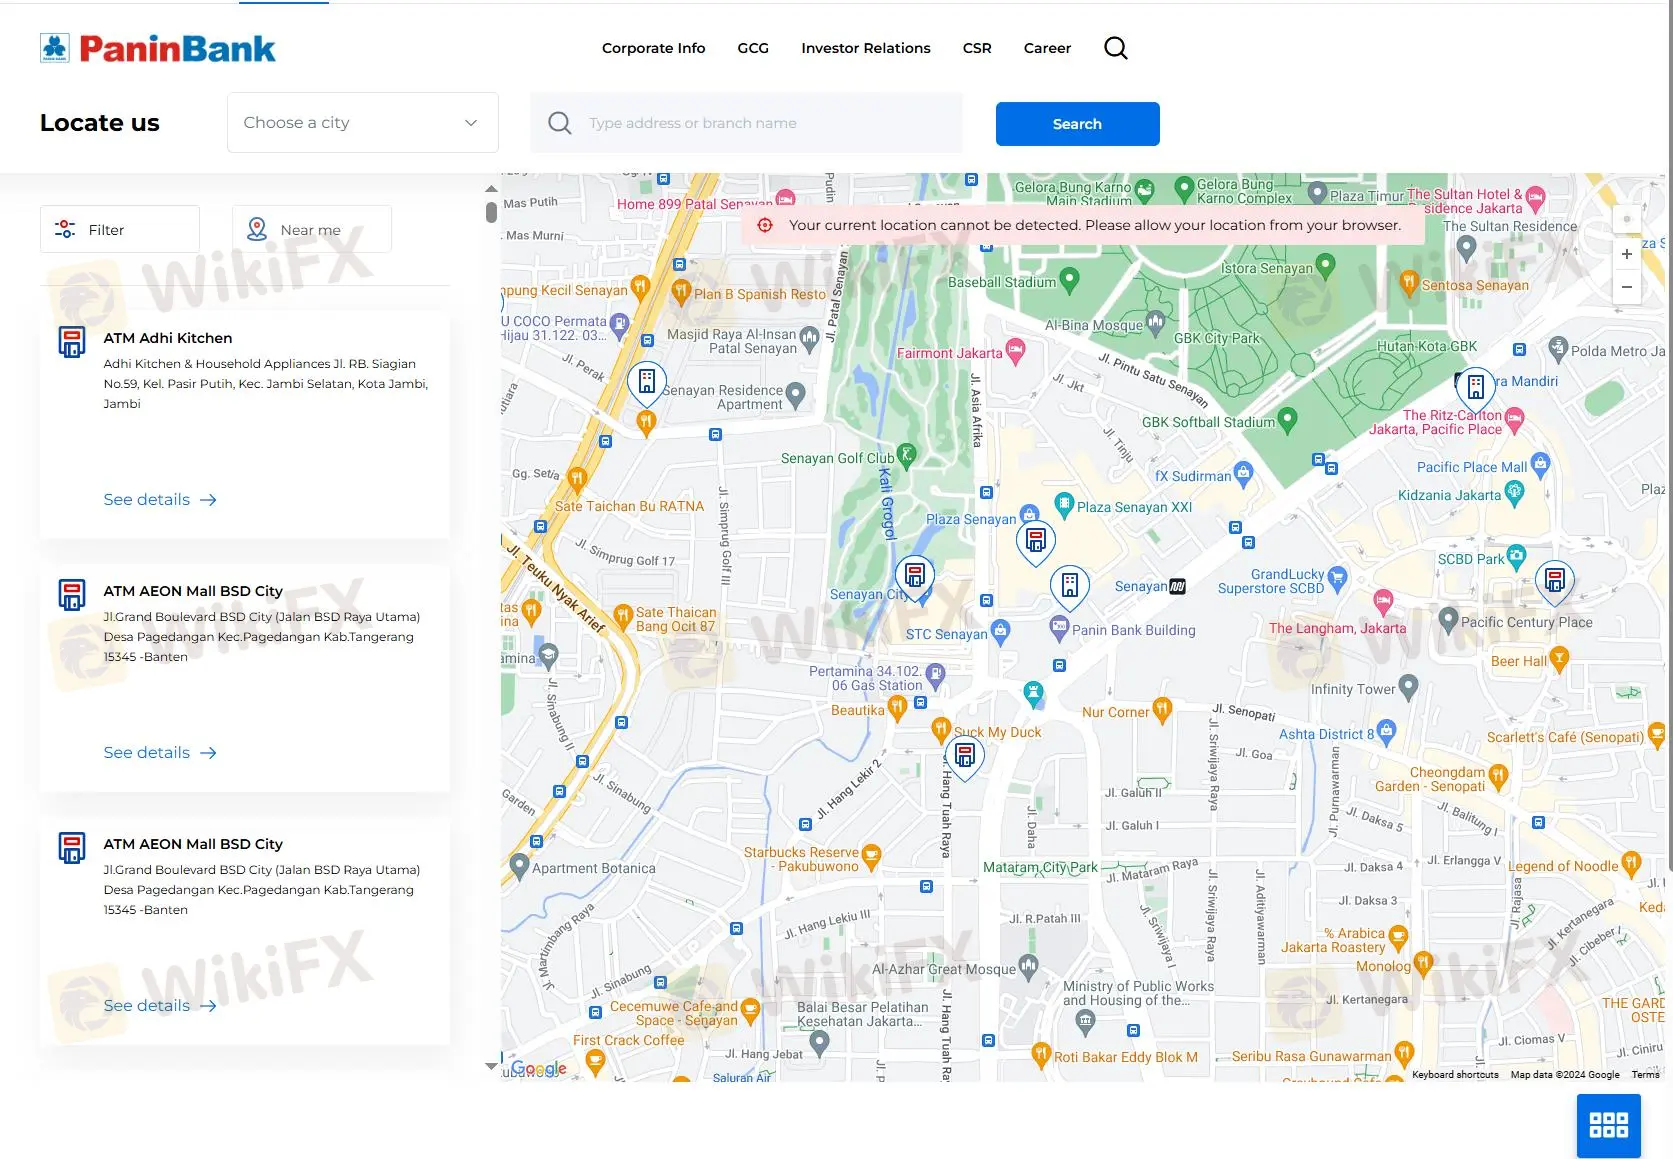1673x1159 pixels.
Task: Select branch marker near Senayan Residence Apartment
Action: (647, 382)
